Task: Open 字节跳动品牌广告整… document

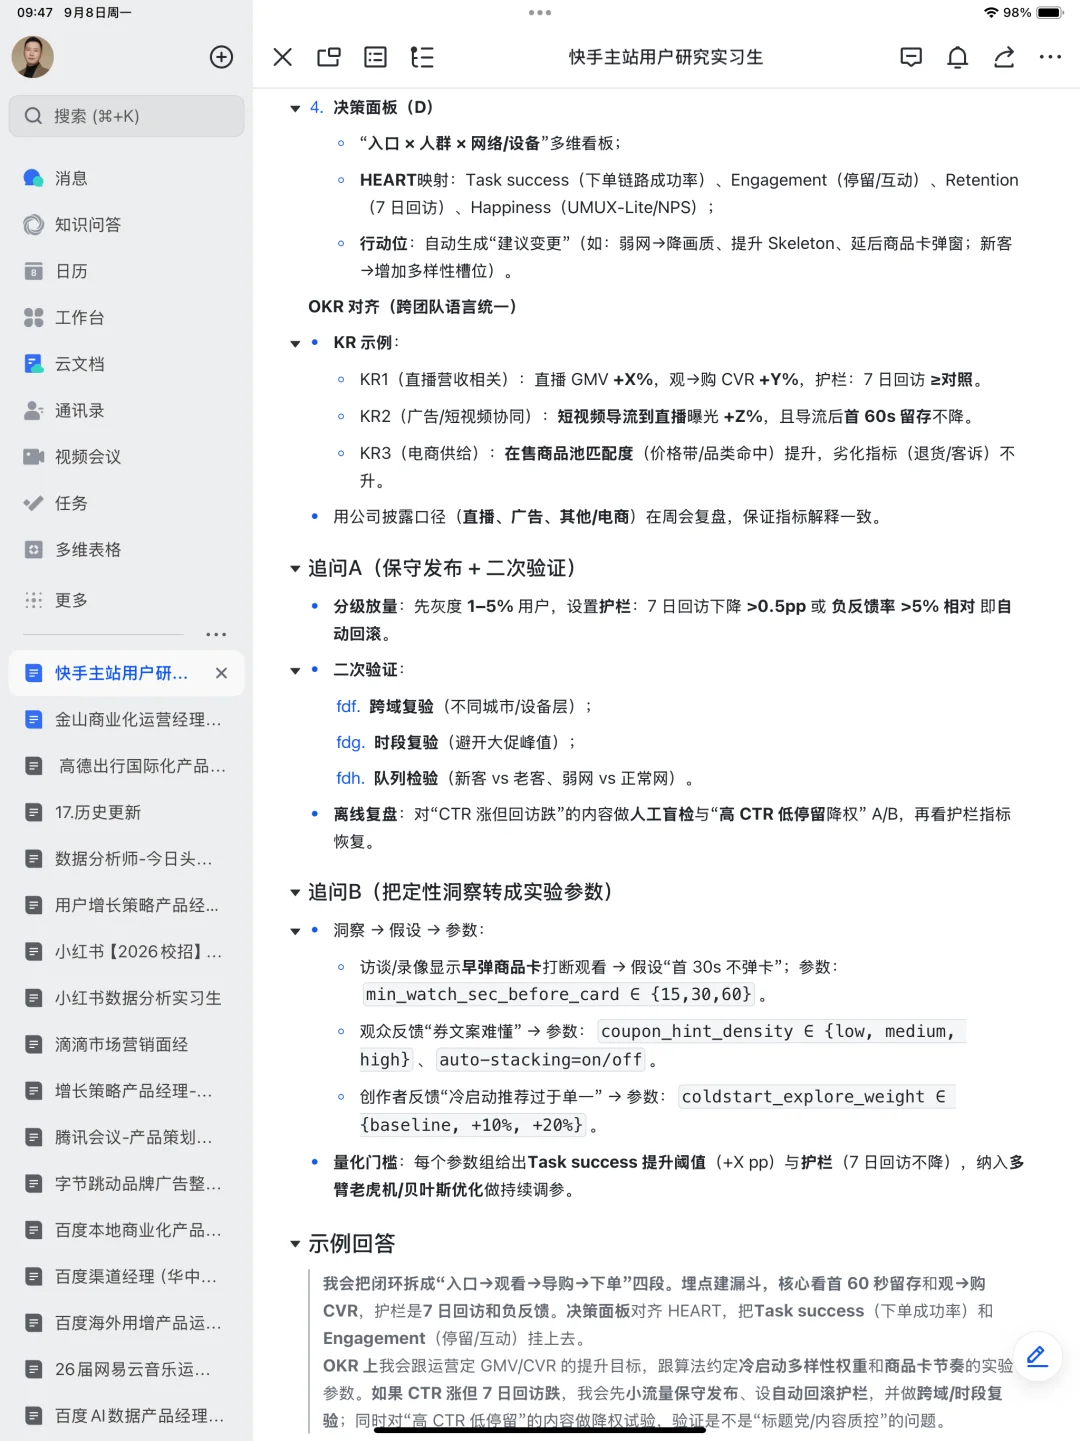Action: (127, 1184)
